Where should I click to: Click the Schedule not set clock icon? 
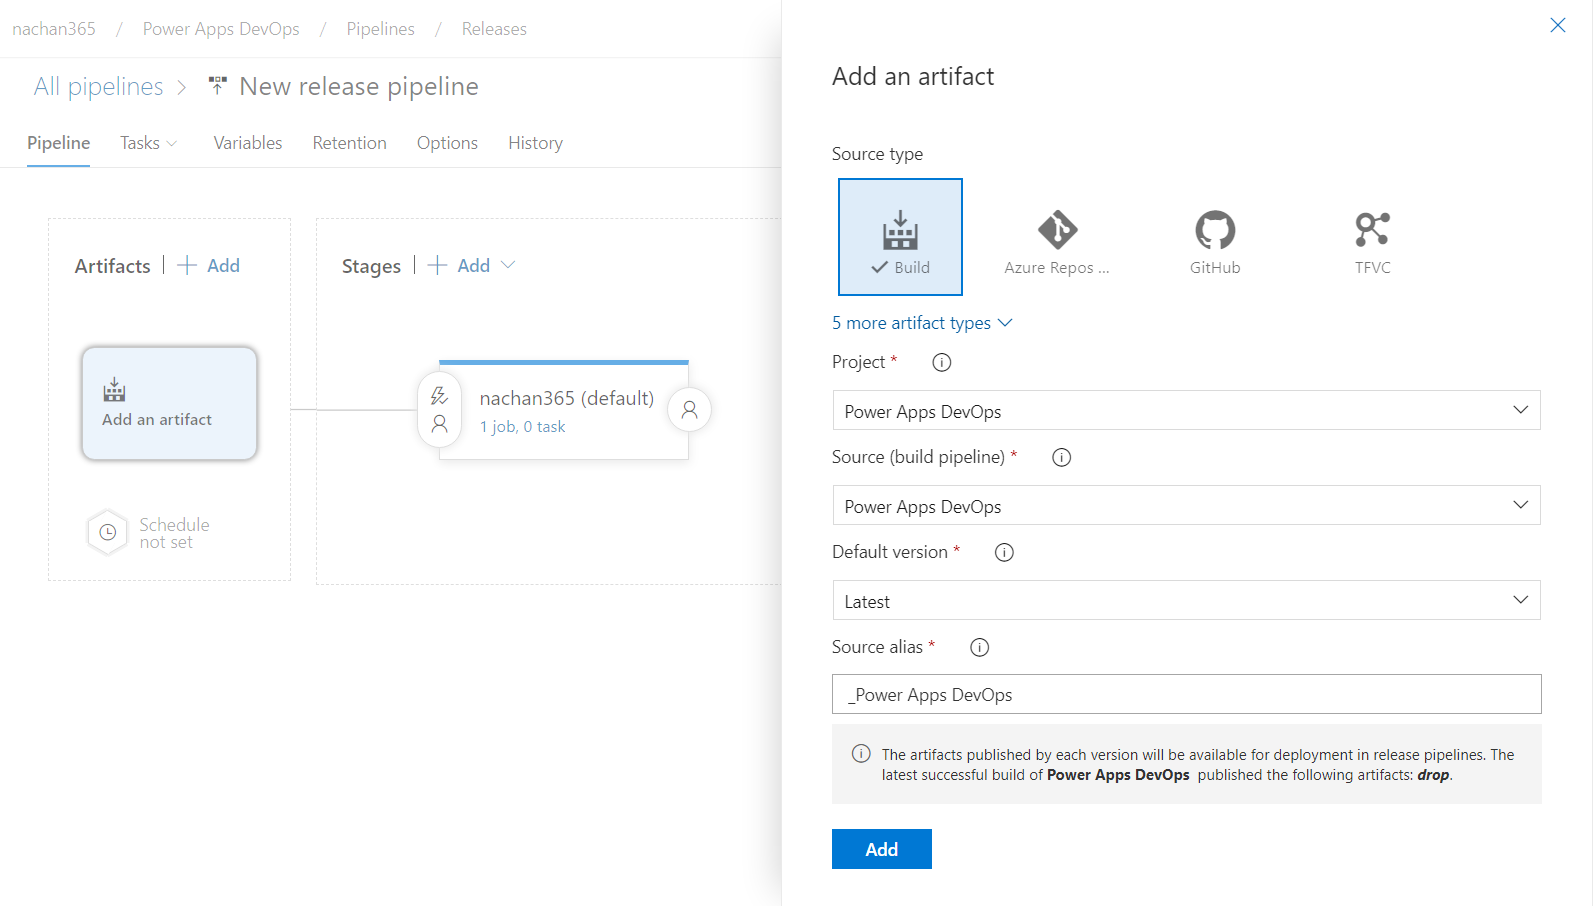point(108,533)
